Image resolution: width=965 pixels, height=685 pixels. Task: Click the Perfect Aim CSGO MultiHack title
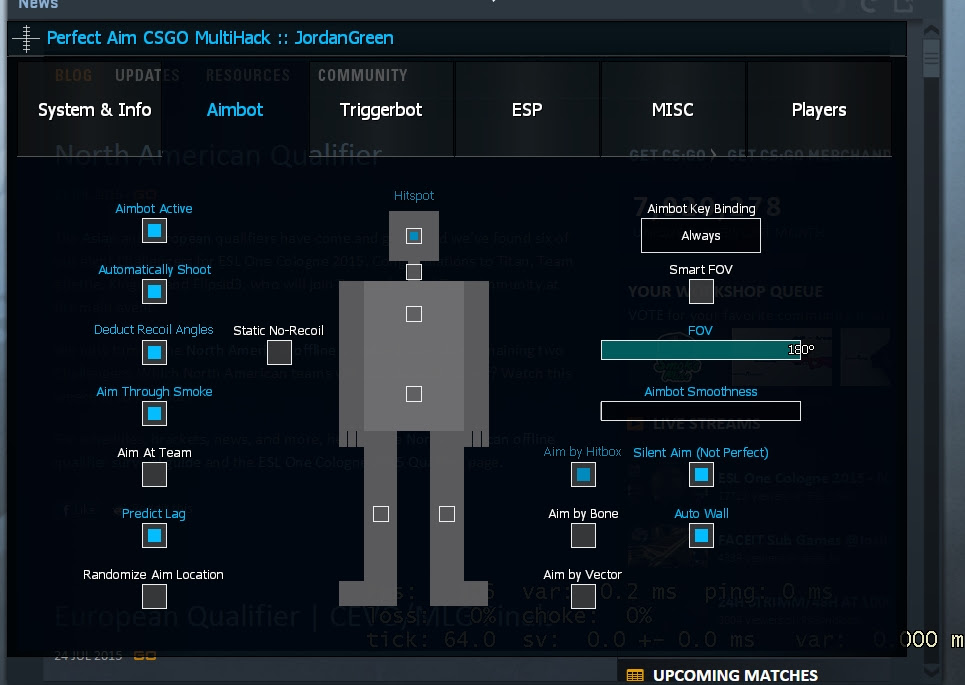click(x=220, y=38)
